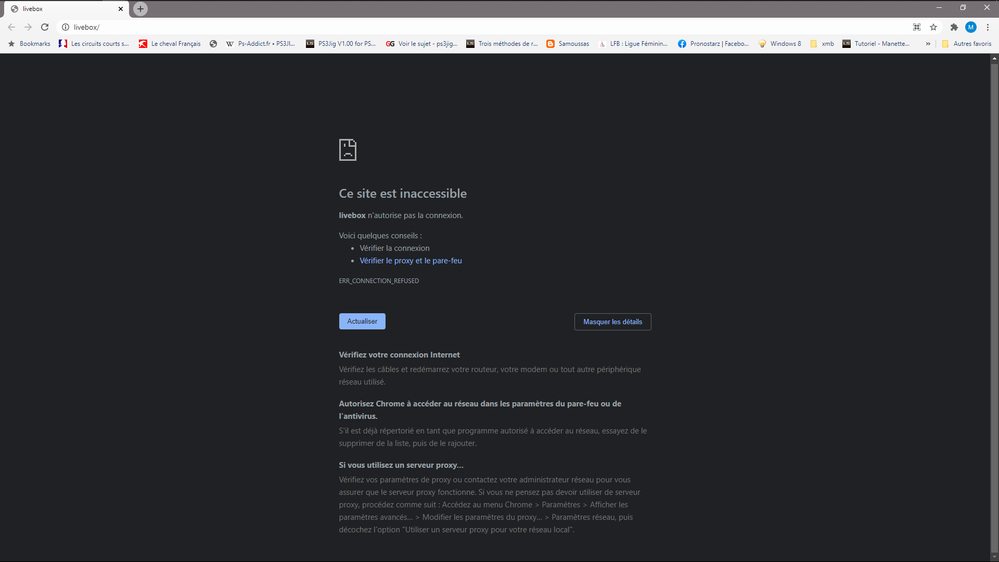Open Pronostarz Facebook bookmark
This screenshot has height=562, width=999.
714,43
